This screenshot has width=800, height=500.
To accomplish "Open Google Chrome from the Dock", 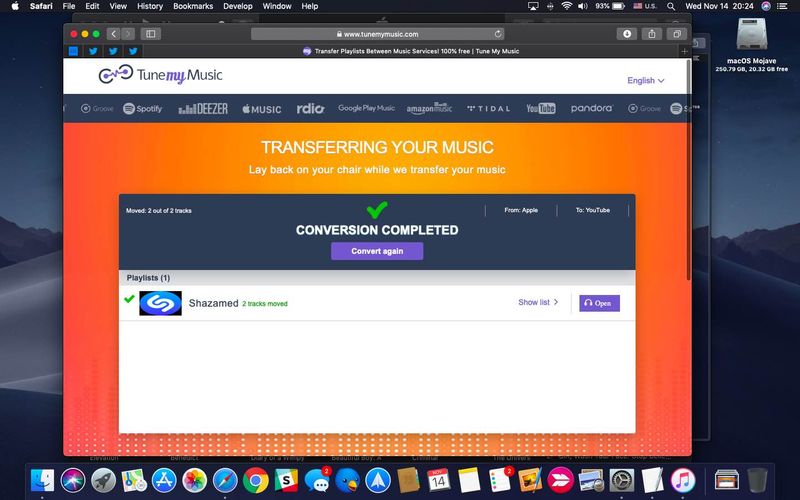I will click(256, 480).
